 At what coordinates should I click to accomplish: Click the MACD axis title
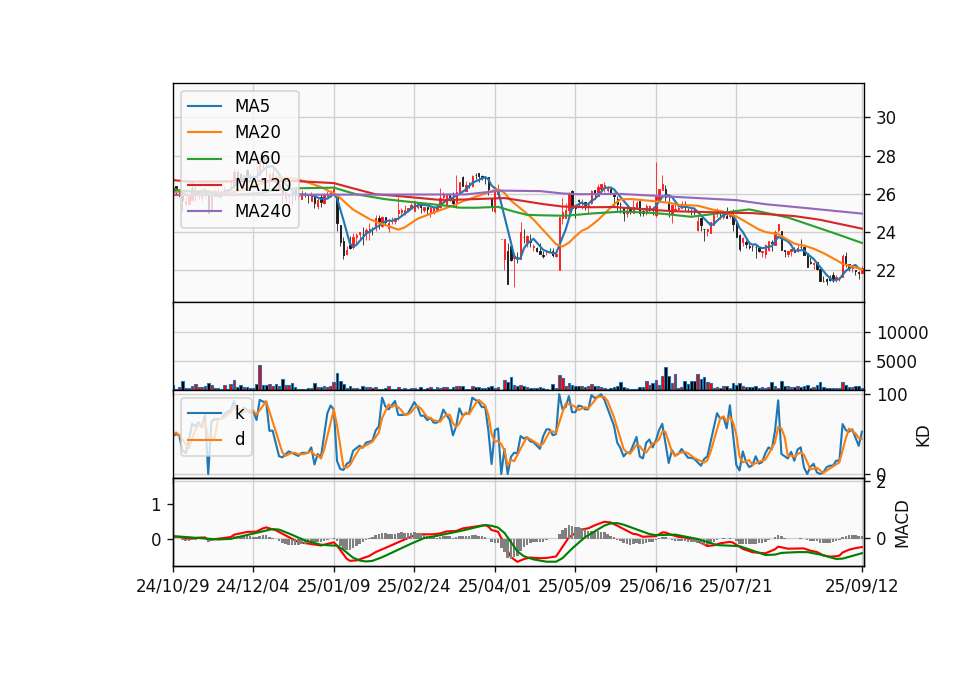(902, 524)
